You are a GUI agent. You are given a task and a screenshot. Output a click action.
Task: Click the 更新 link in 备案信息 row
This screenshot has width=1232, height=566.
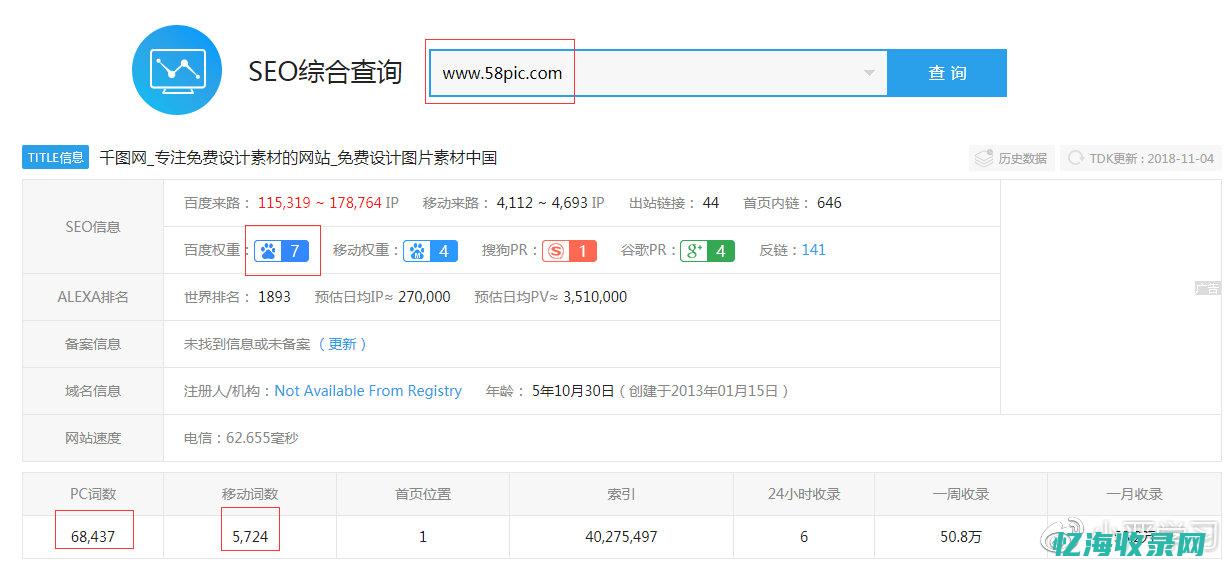point(342,344)
